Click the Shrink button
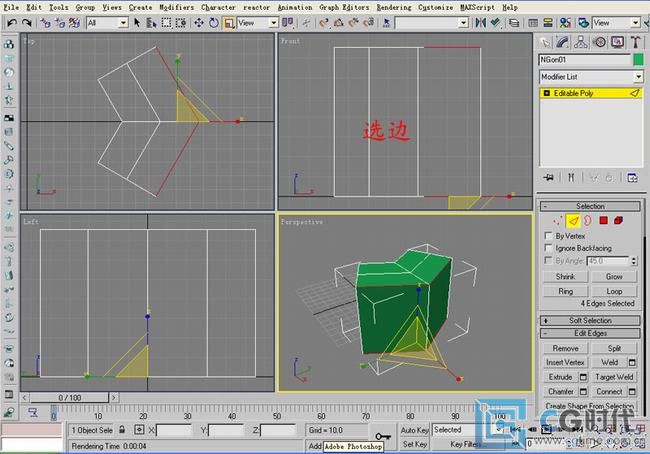Image resolution: width=650 pixels, height=454 pixels. click(565, 277)
